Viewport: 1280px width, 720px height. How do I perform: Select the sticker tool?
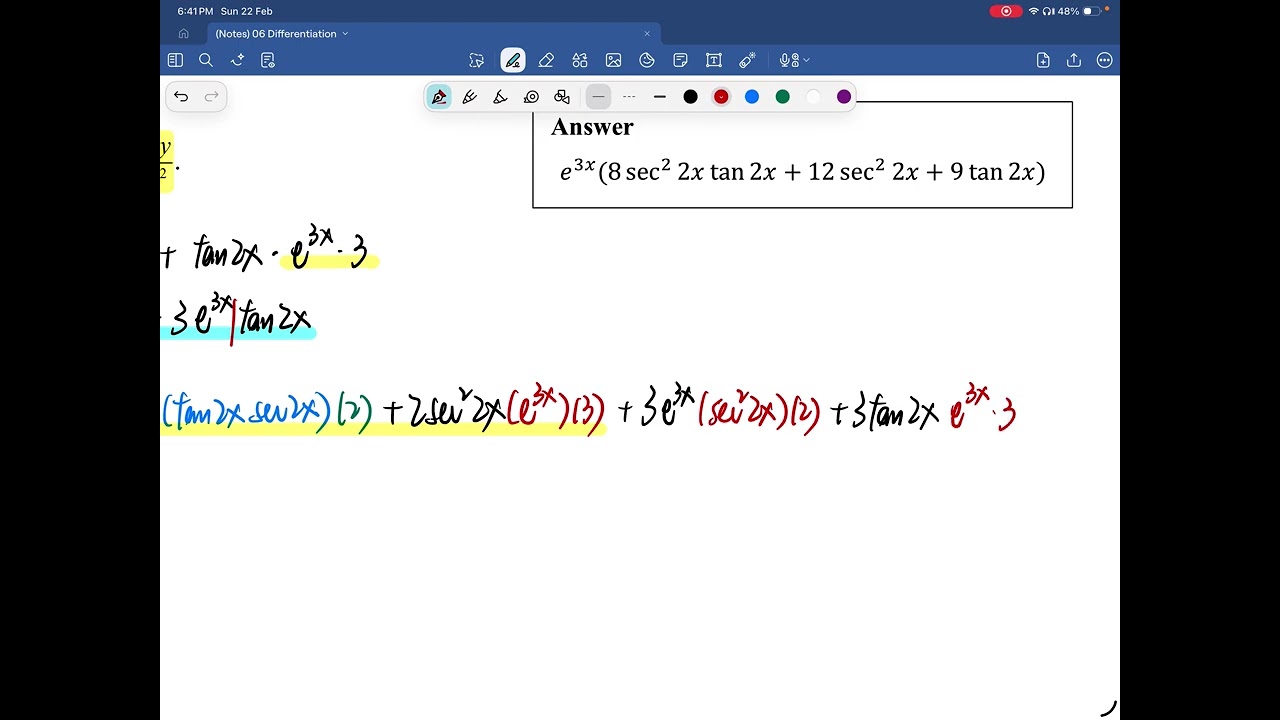point(647,60)
